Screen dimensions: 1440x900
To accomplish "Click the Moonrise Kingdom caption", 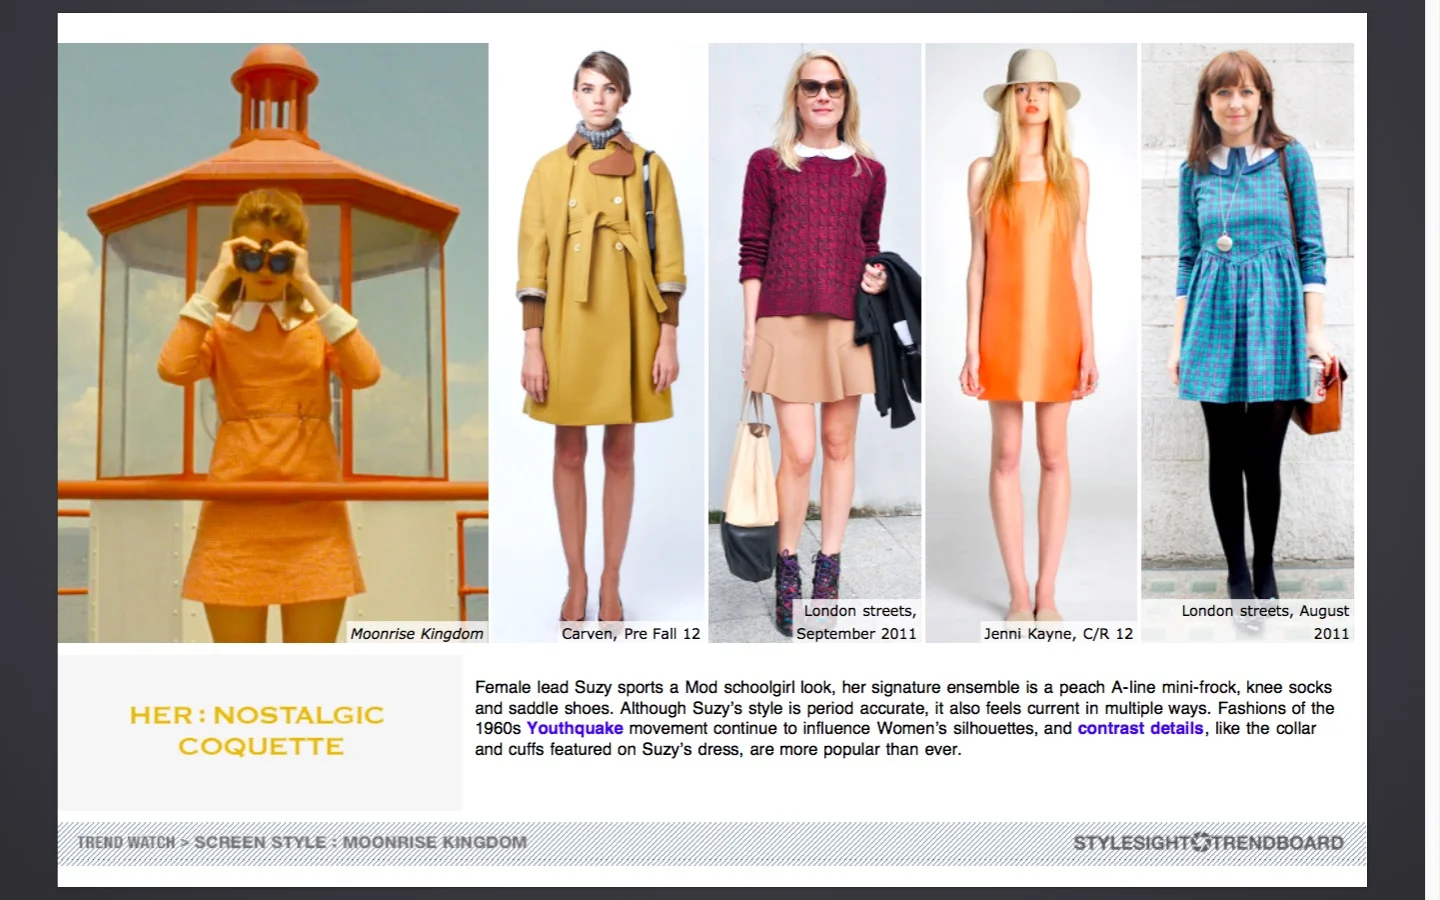I will pyautogui.click(x=417, y=633).
